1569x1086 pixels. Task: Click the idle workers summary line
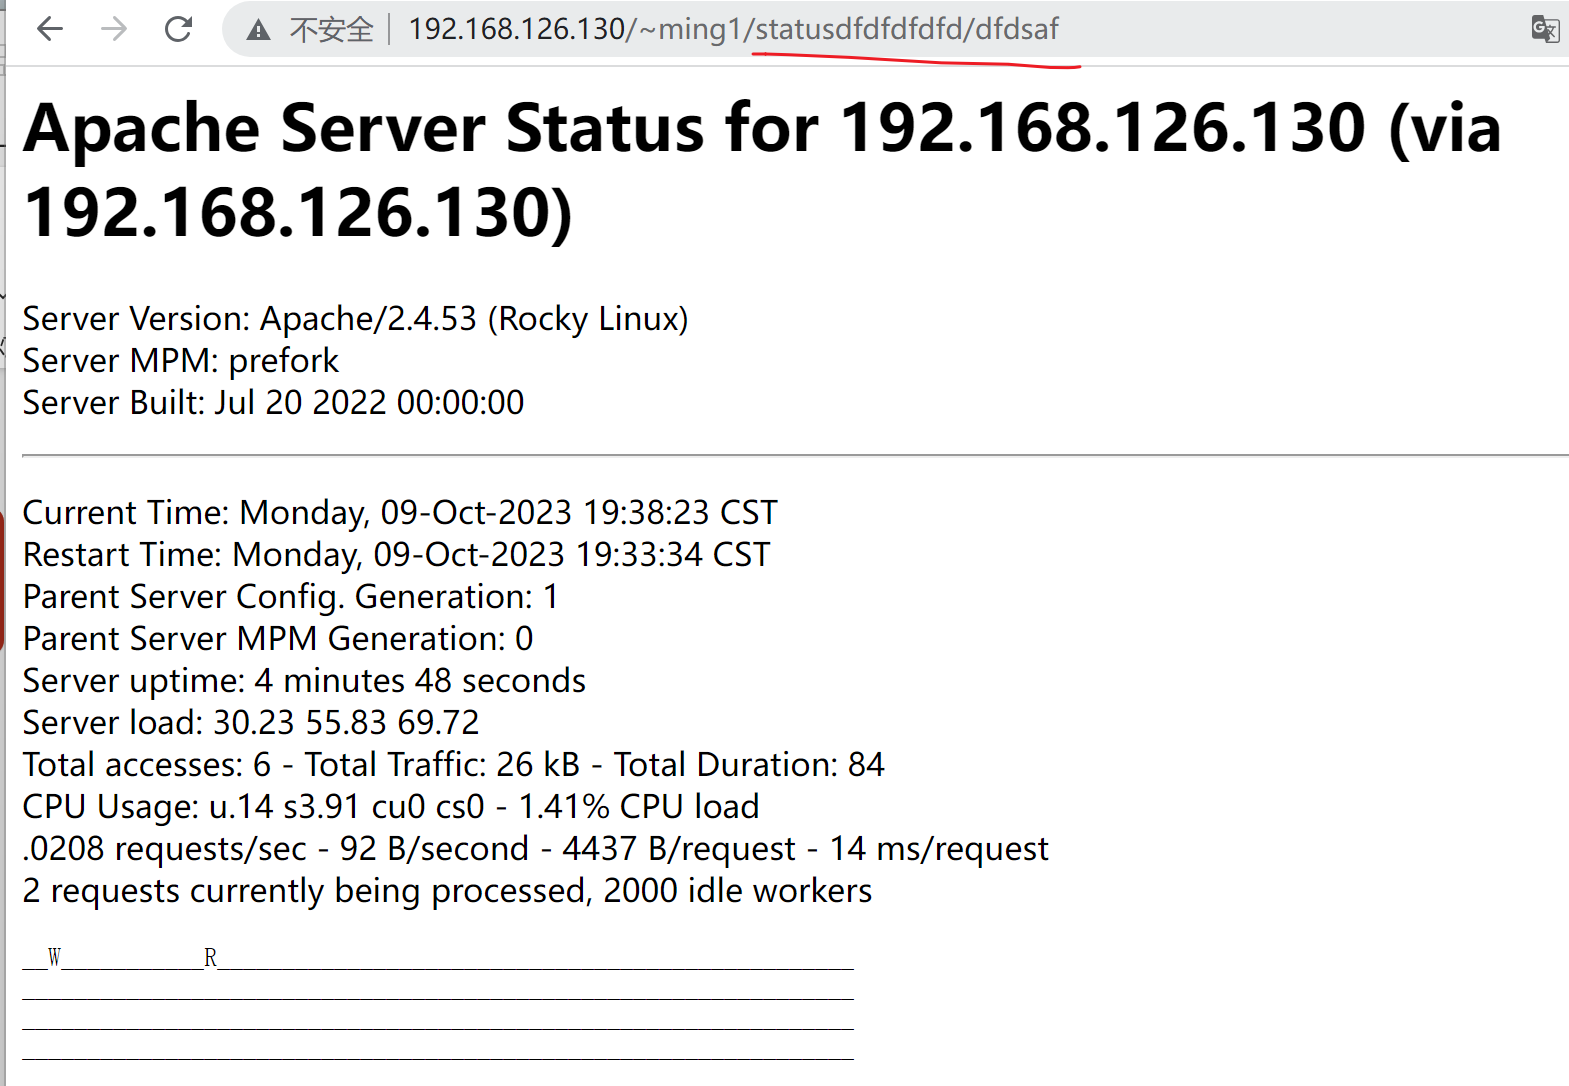pyautogui.click(x=447, y=891)
